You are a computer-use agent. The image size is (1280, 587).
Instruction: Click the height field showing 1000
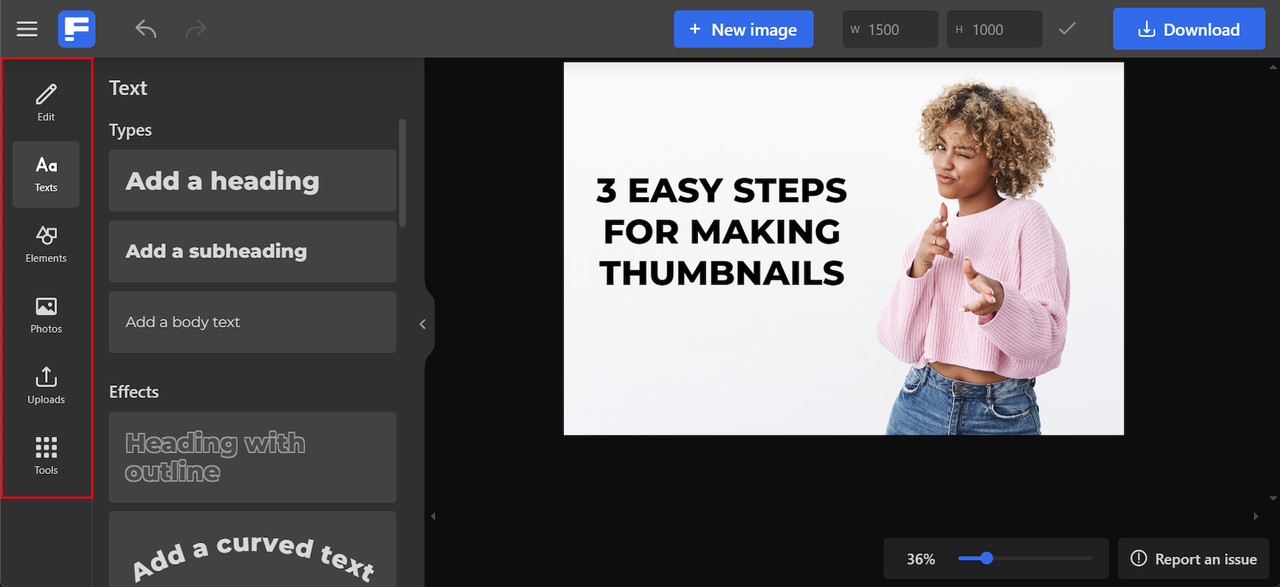995,29
